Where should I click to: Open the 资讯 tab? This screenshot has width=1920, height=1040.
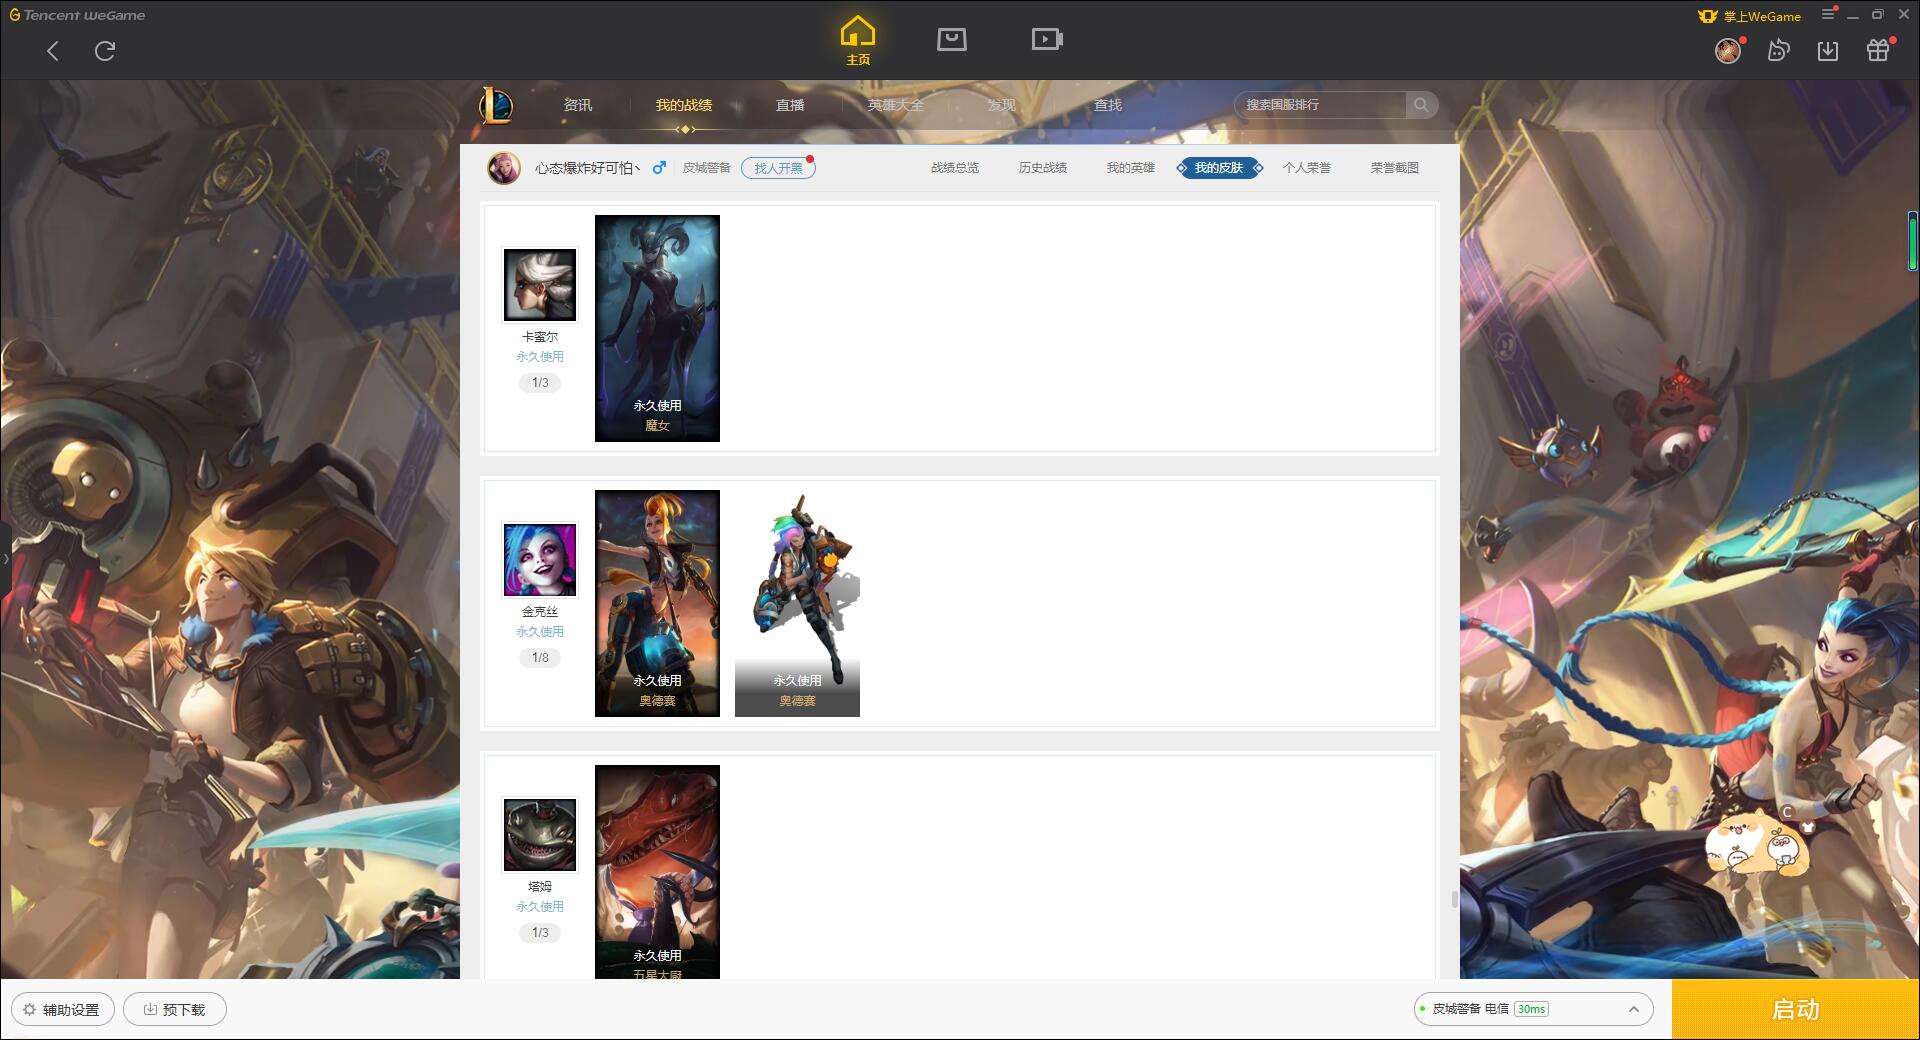point(578,105)
